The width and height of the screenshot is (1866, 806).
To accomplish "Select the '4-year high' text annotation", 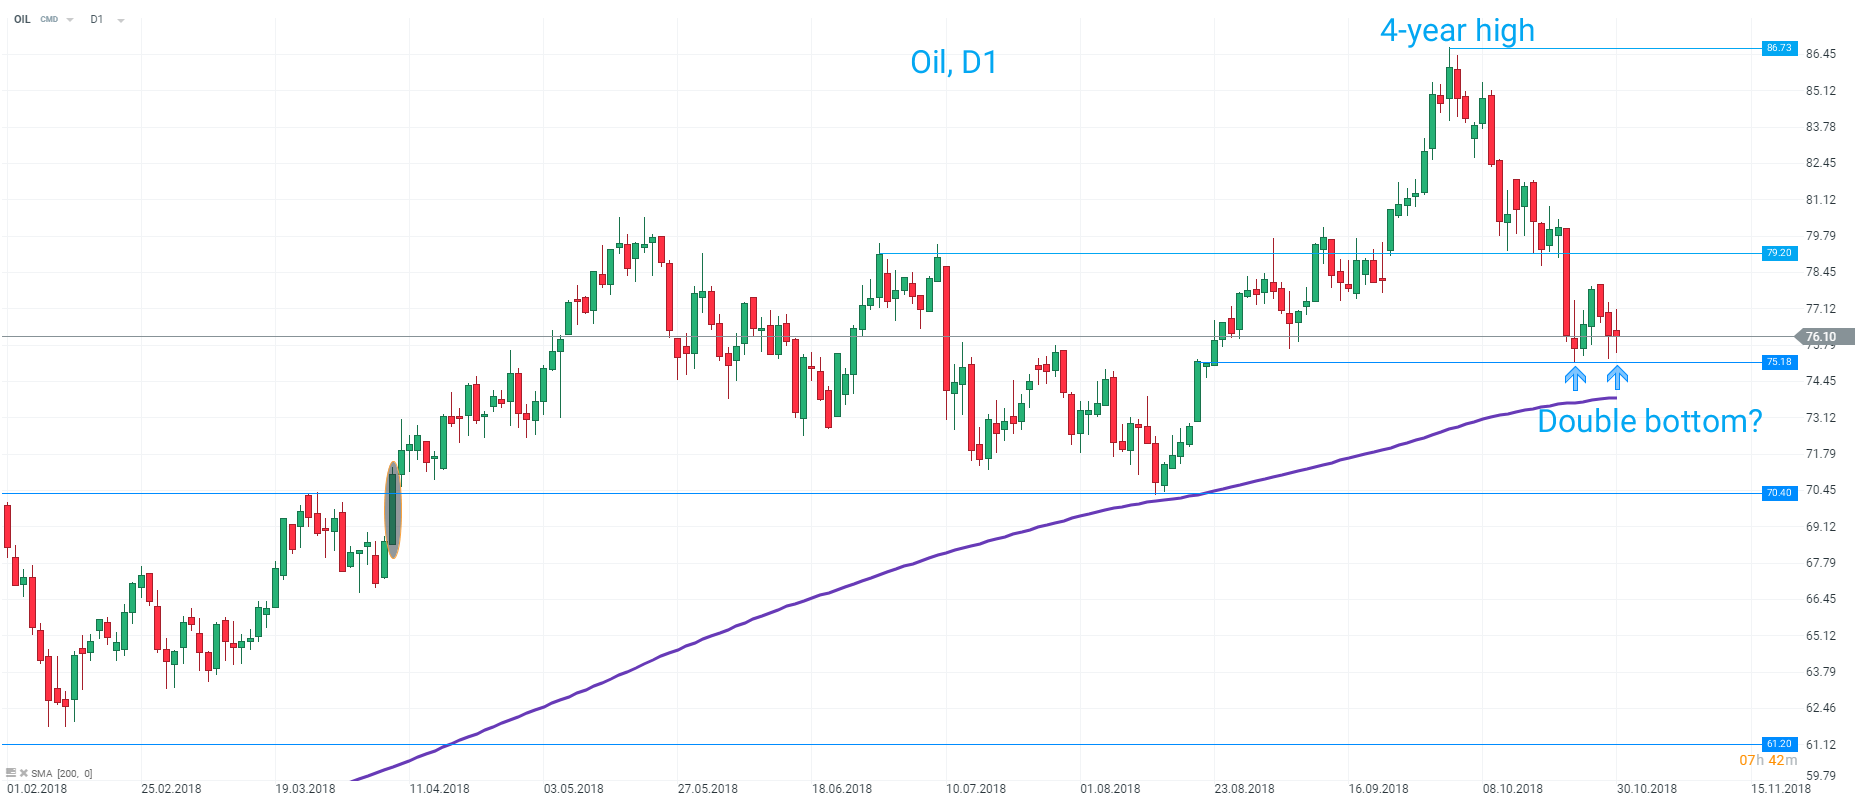I will pyautogui.click(x=1457, y=31).
